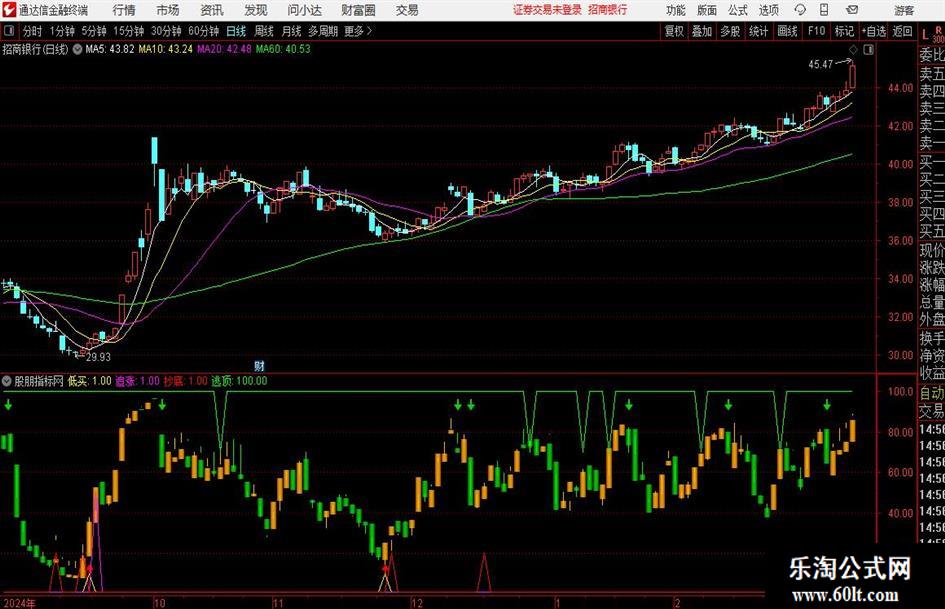945x609 pixels.
Task: Click the mobile phone icon
Action: 824,10
